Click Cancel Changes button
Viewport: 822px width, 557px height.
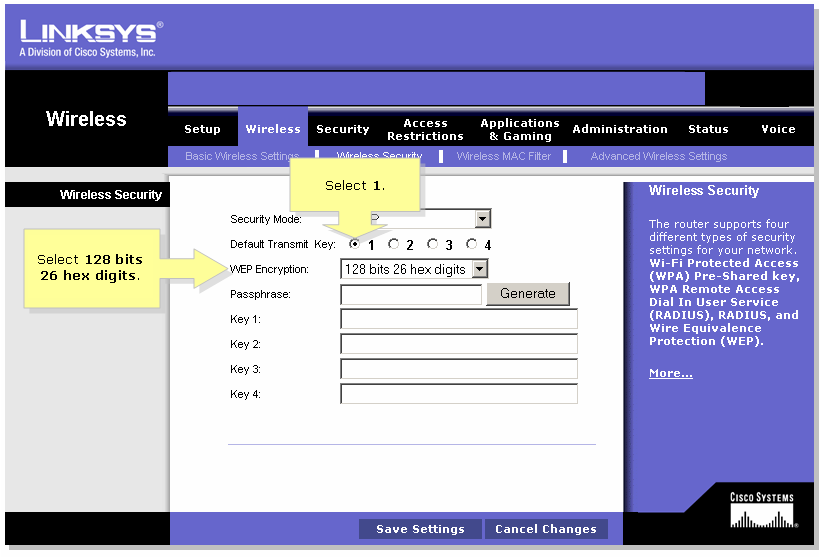pos(546,529)
